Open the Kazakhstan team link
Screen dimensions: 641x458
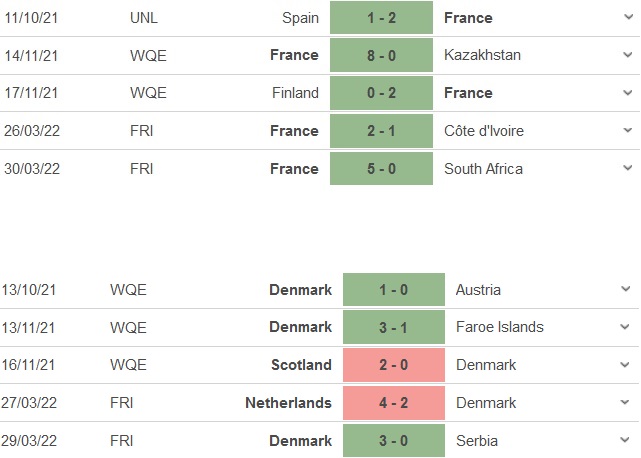[x=484, y=56]
